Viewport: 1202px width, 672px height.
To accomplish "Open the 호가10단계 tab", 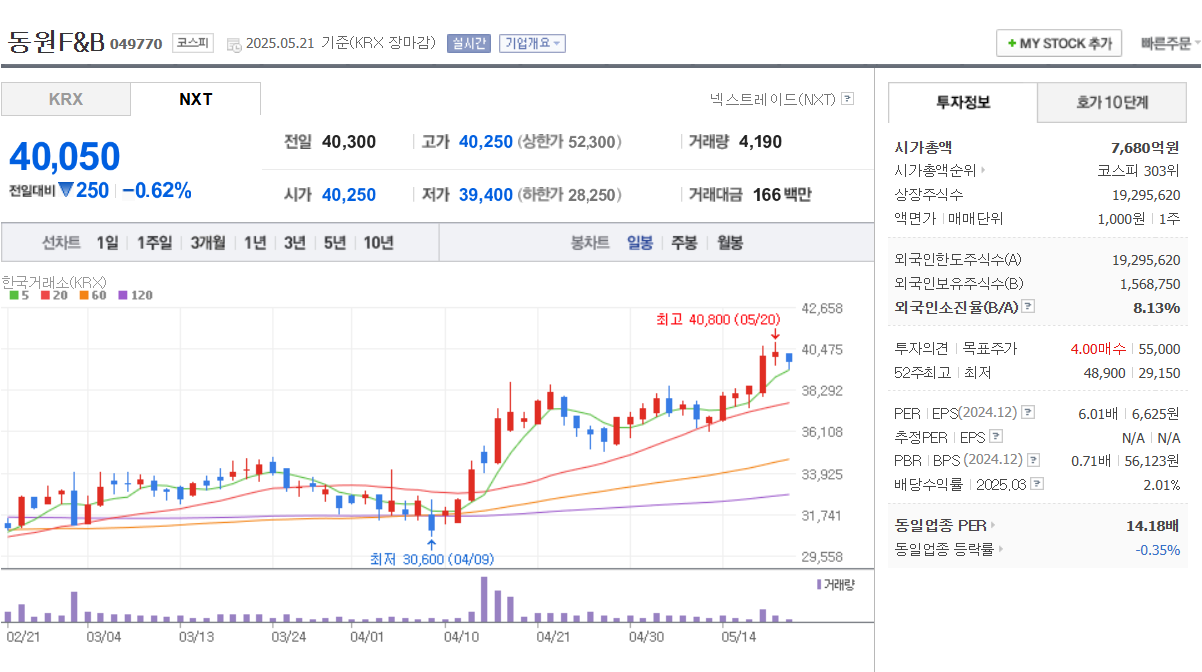I will pyautogui.click(x=1112, y=102).
